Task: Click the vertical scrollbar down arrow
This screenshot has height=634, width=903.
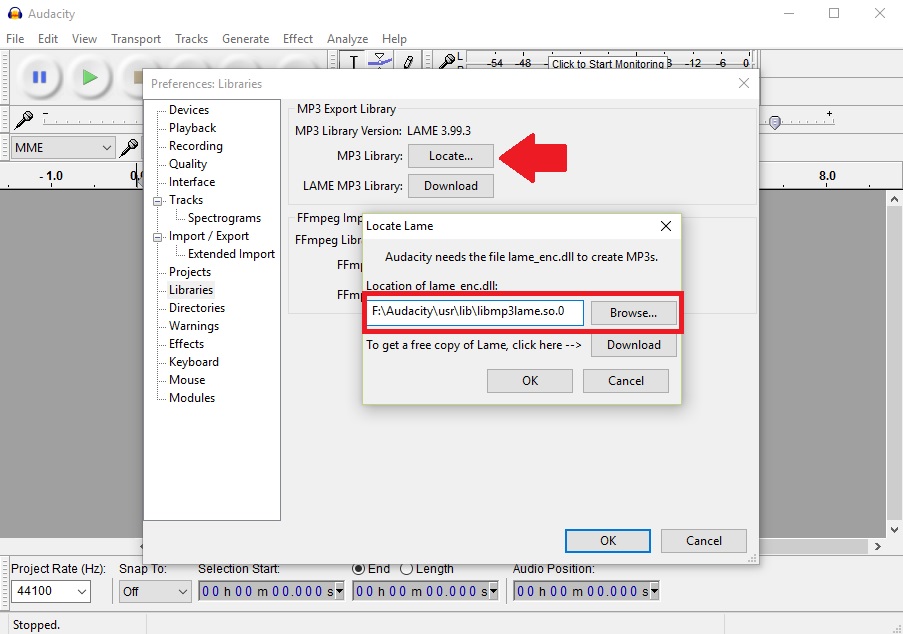Action: [x=894, y=530]
